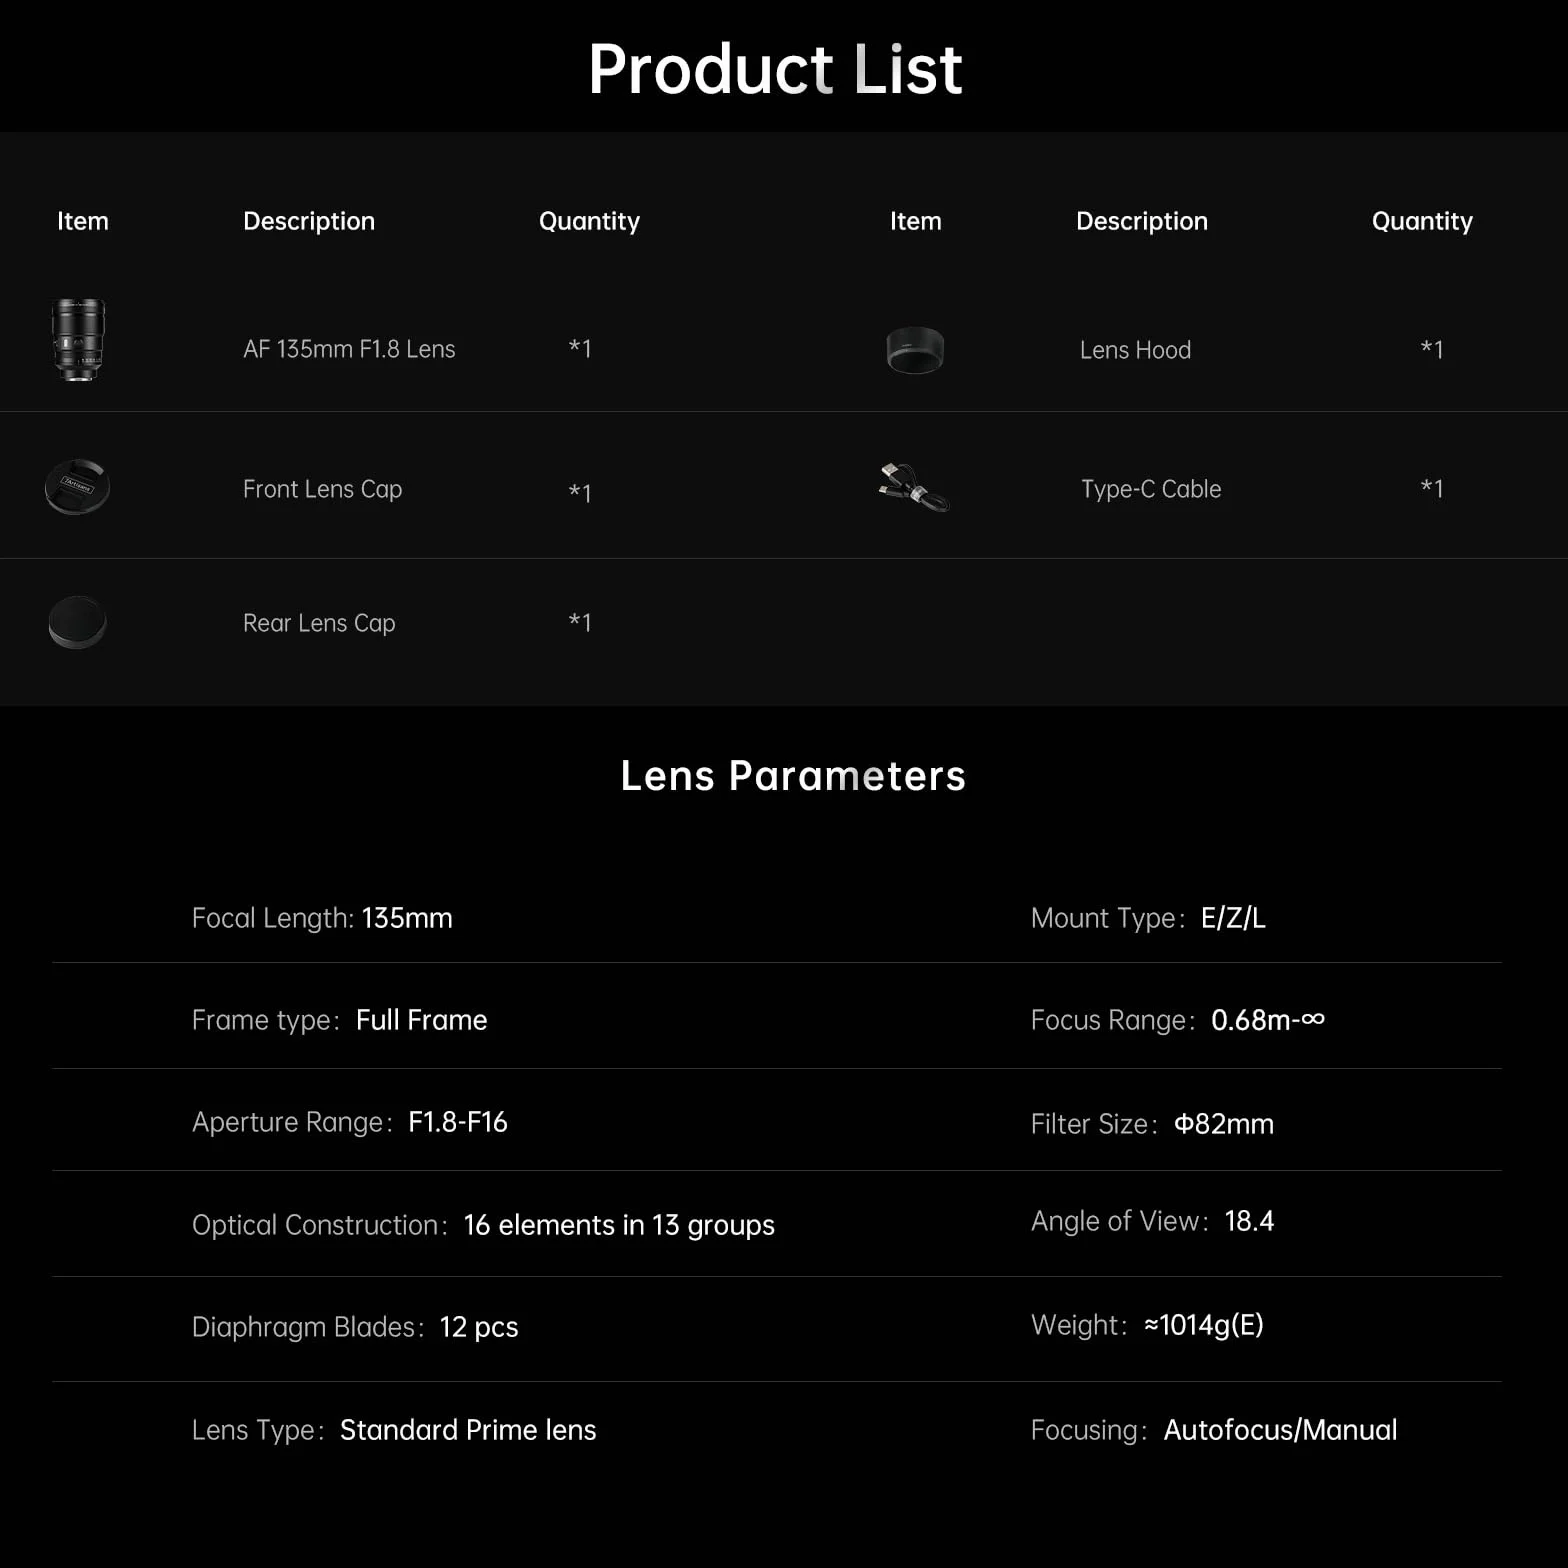
Task: Click the Focal Length 135mm value
Action: pos(407,918)
